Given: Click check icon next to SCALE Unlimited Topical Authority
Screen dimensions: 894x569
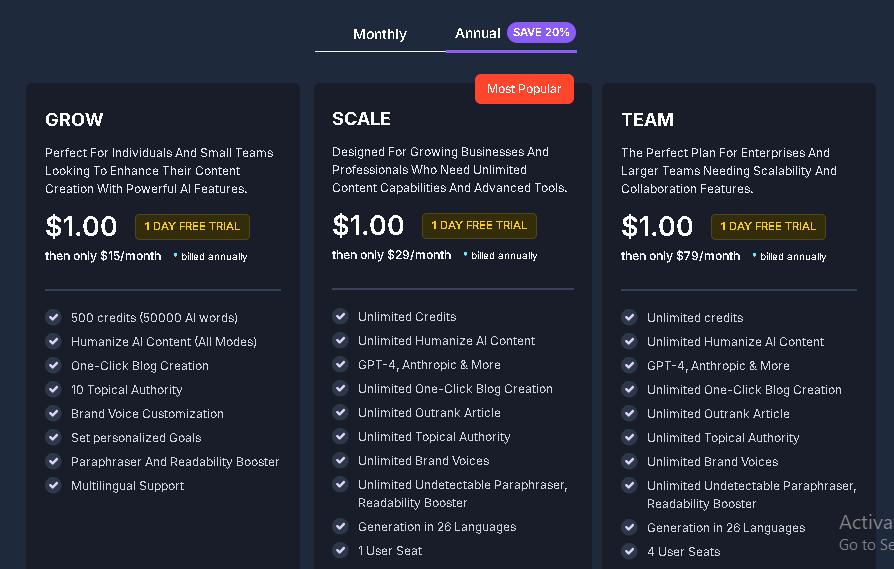Looking at the screenshot, I should click(x=340, y=436).
